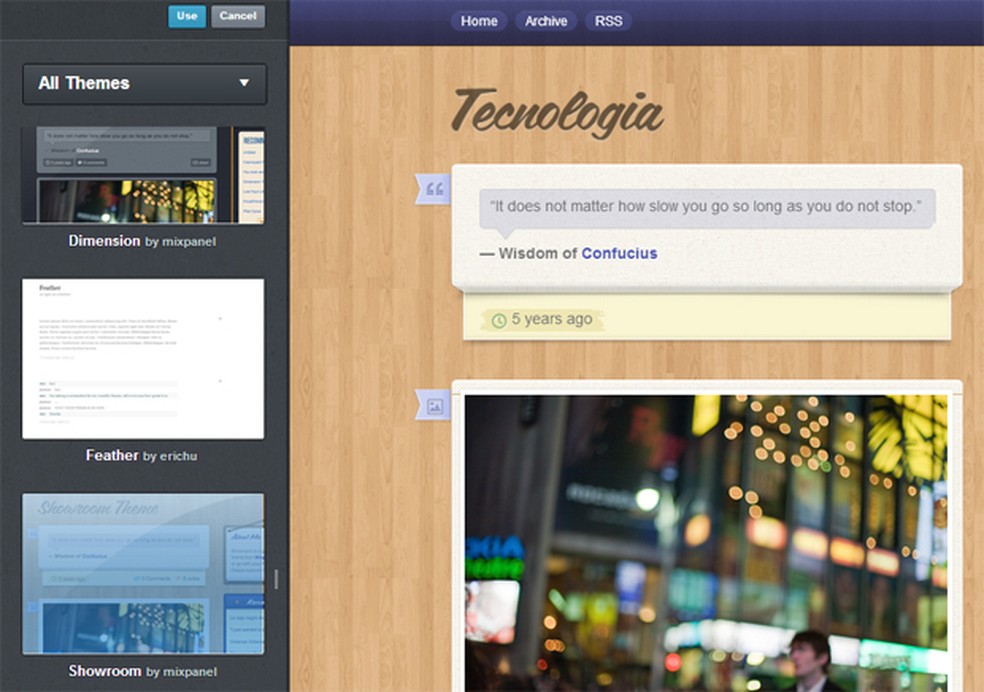This screenshot has width=984, height=692.
Task: Click the Showroom theme title
Action: pos(105,671)
